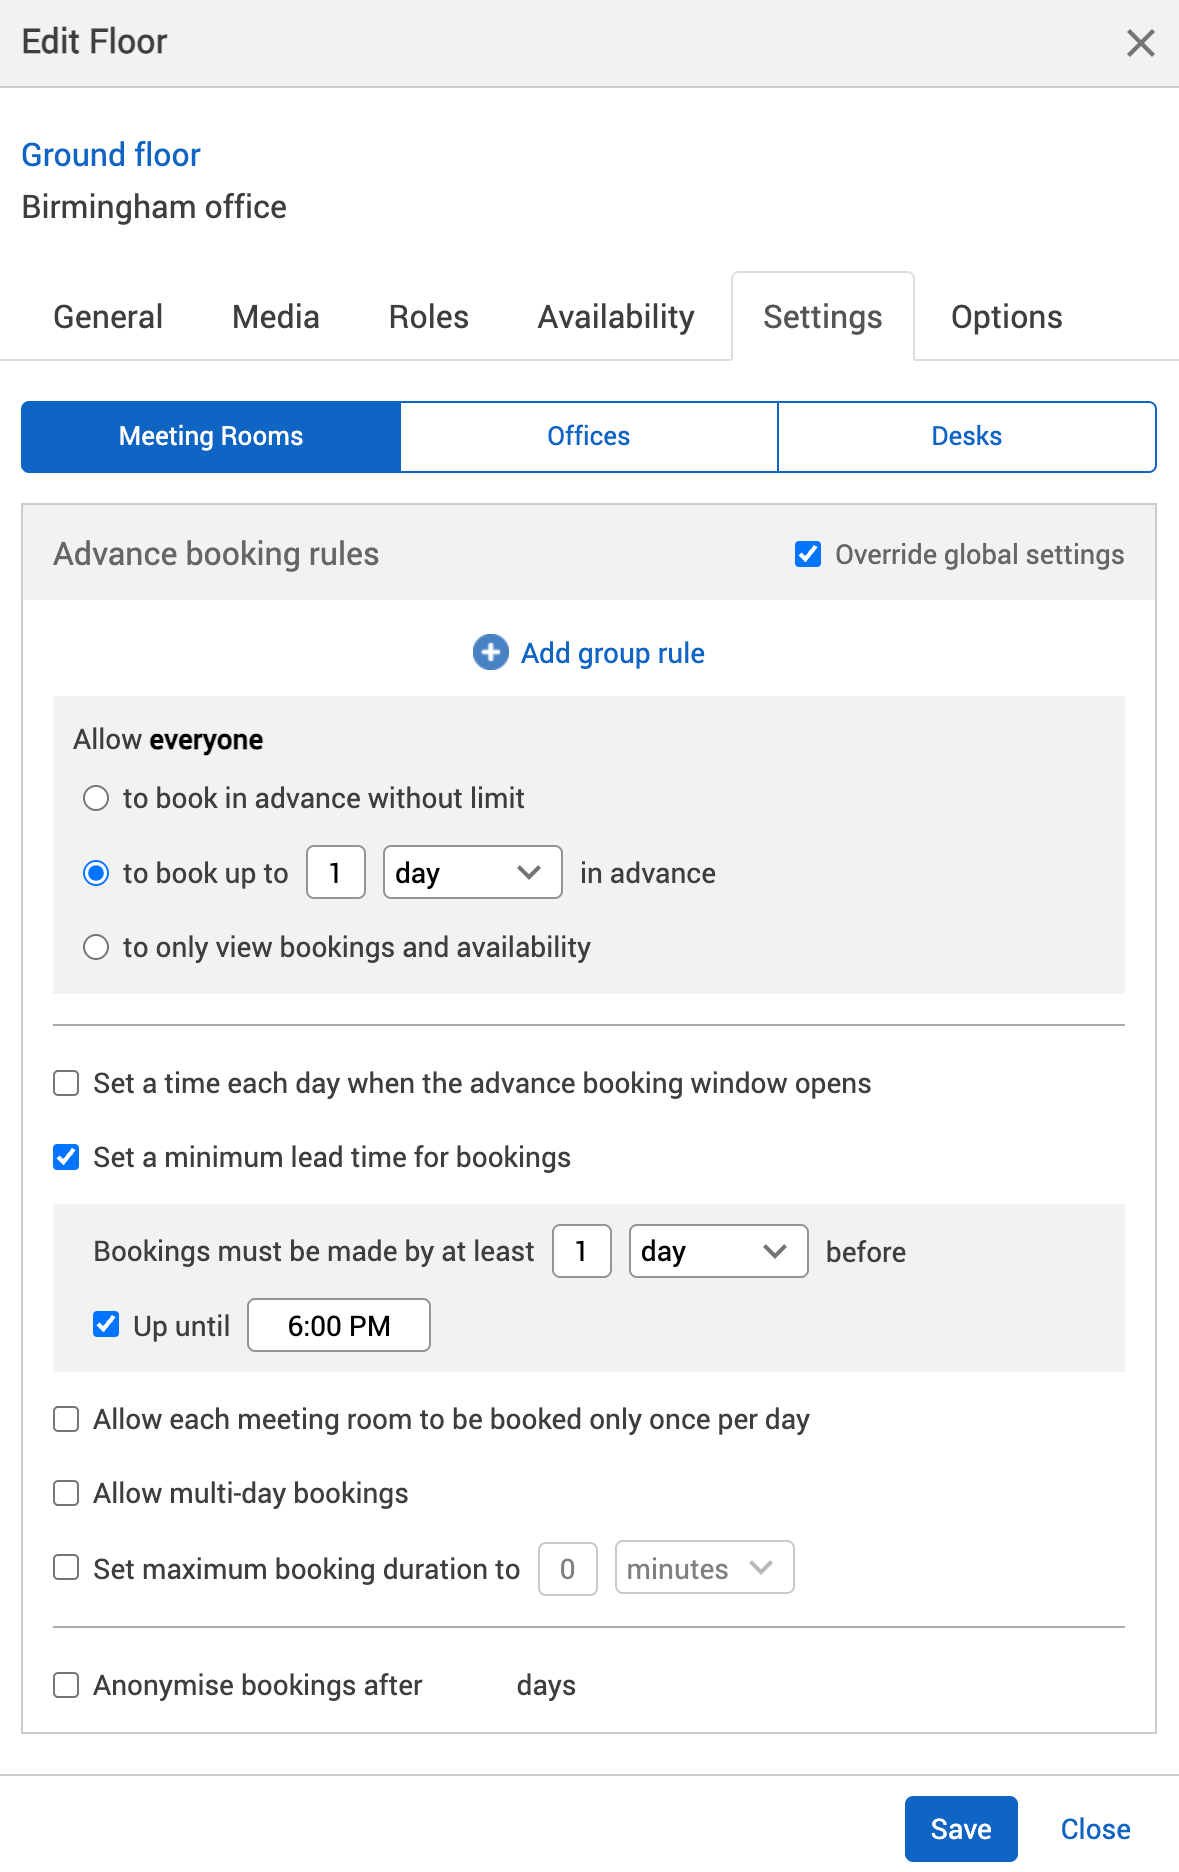
Task: Open the advance booking day unit dropdown
Action: [472, 873]
